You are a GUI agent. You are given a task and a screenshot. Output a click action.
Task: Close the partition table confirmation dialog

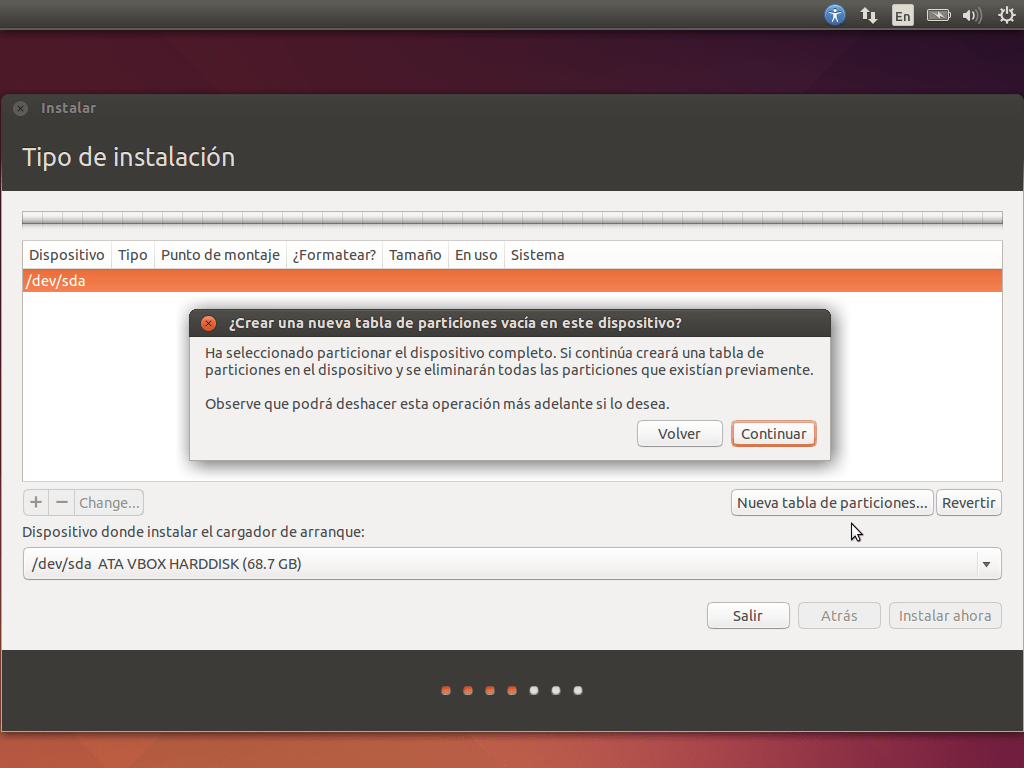pyautogui.click(x=208, y=323)
